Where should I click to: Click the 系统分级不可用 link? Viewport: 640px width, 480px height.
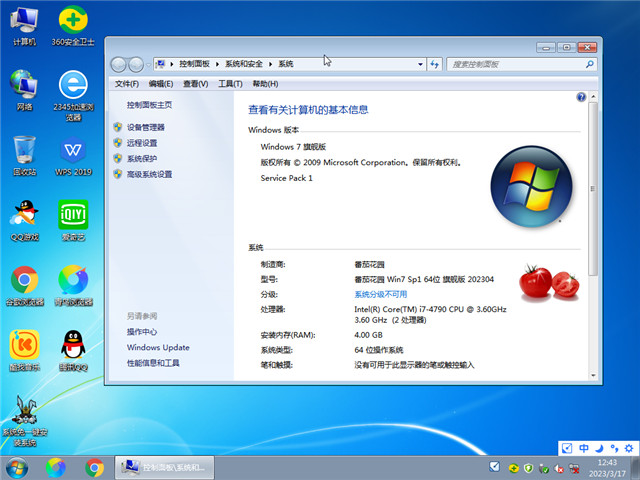coord(380,294)
